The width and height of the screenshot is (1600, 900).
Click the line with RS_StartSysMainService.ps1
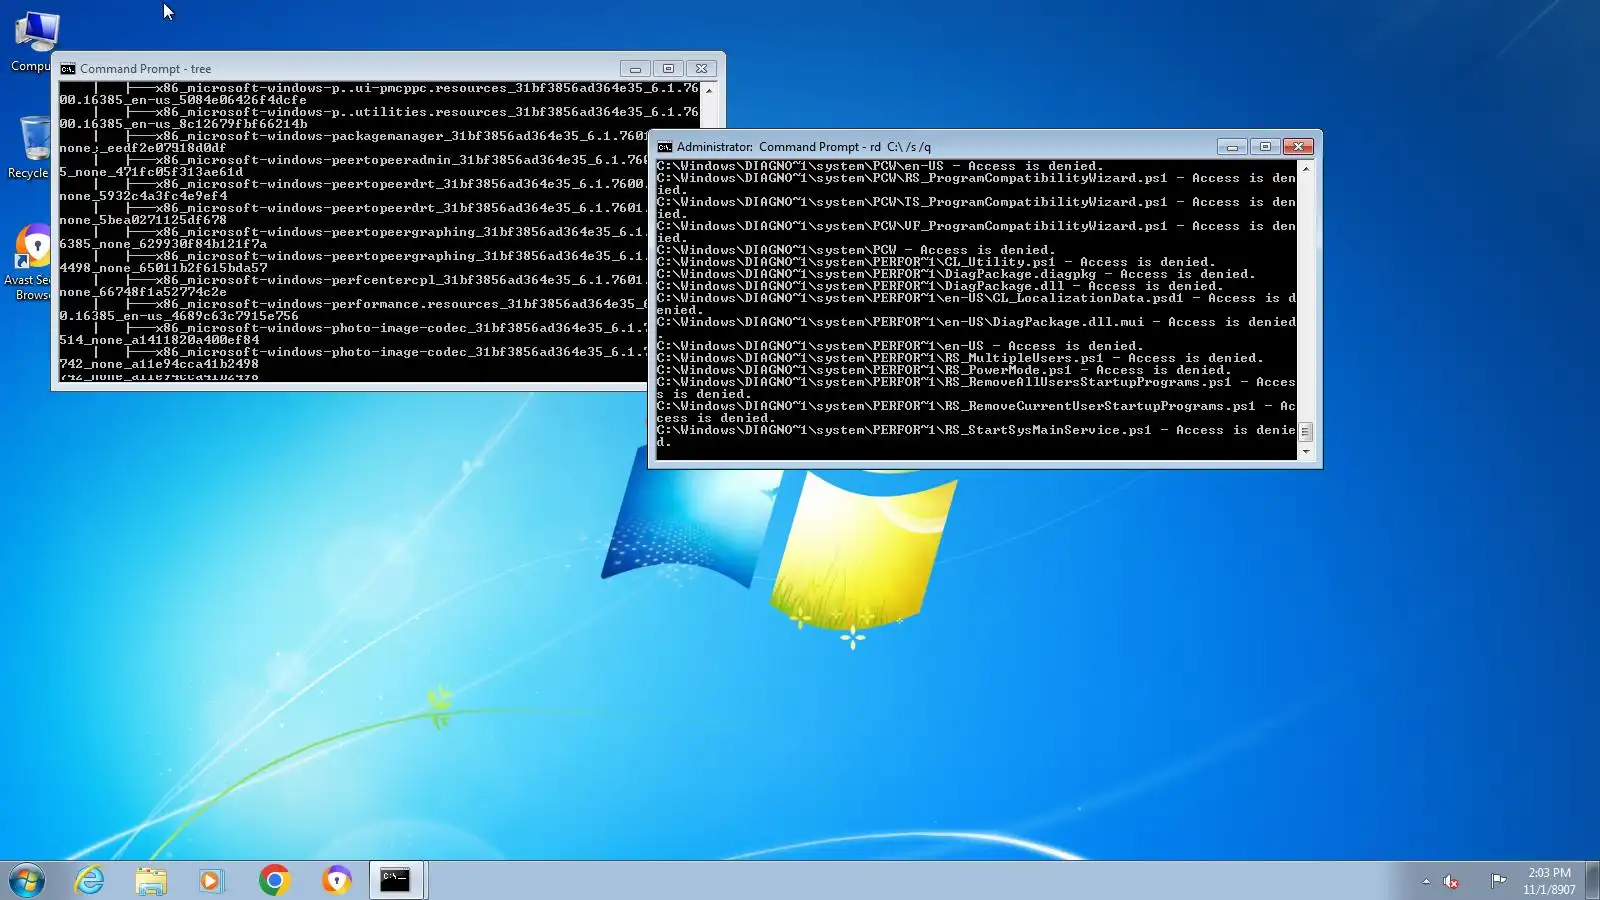coord(976,436)
